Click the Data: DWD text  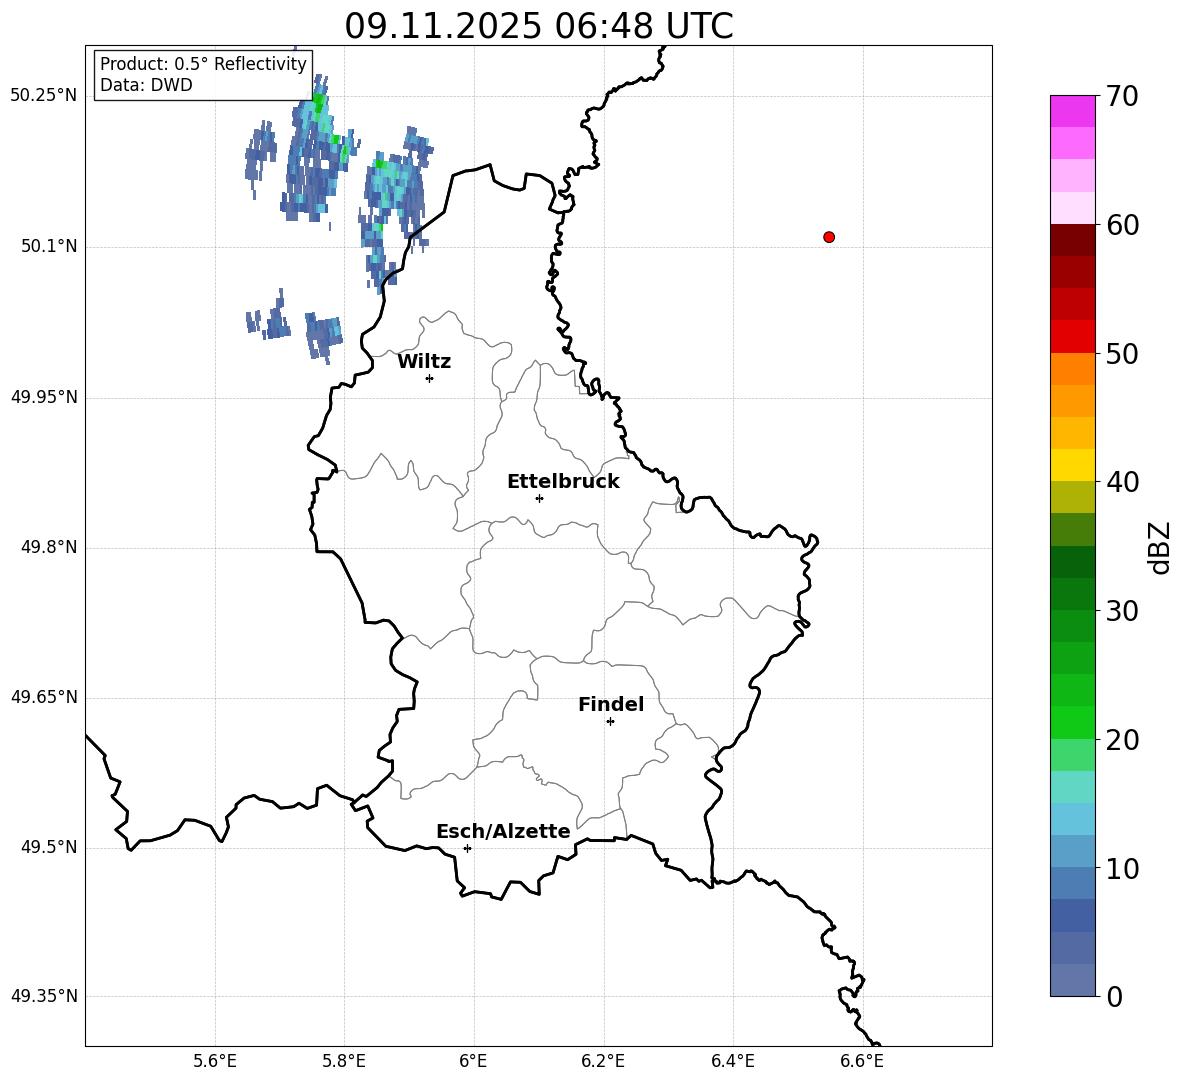pos(146,85)
